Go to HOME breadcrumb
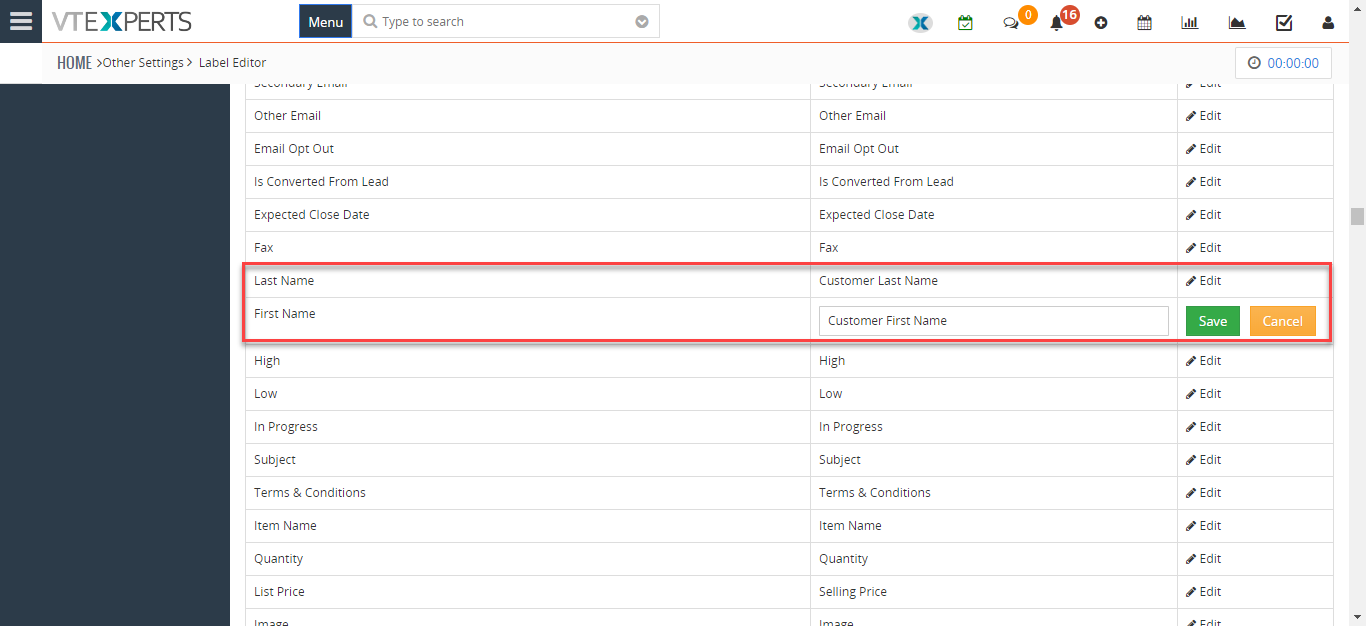Screen dimensions: 1366x626 coord(74,63)
